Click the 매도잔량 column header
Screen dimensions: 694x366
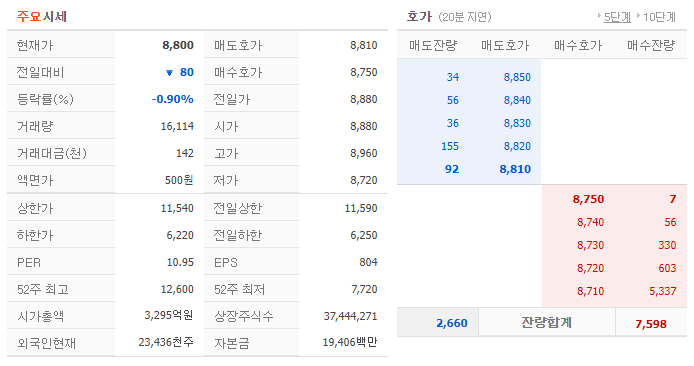433,45
